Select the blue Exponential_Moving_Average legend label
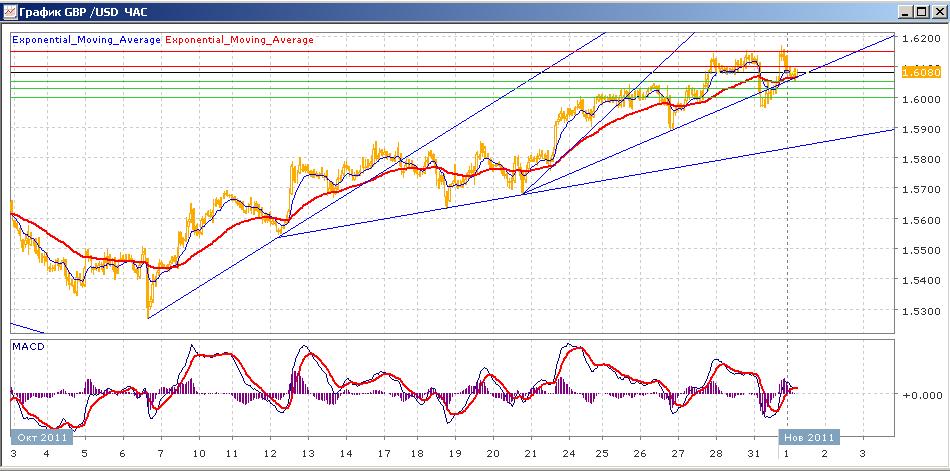950x471 pixels. pos(86,40)
